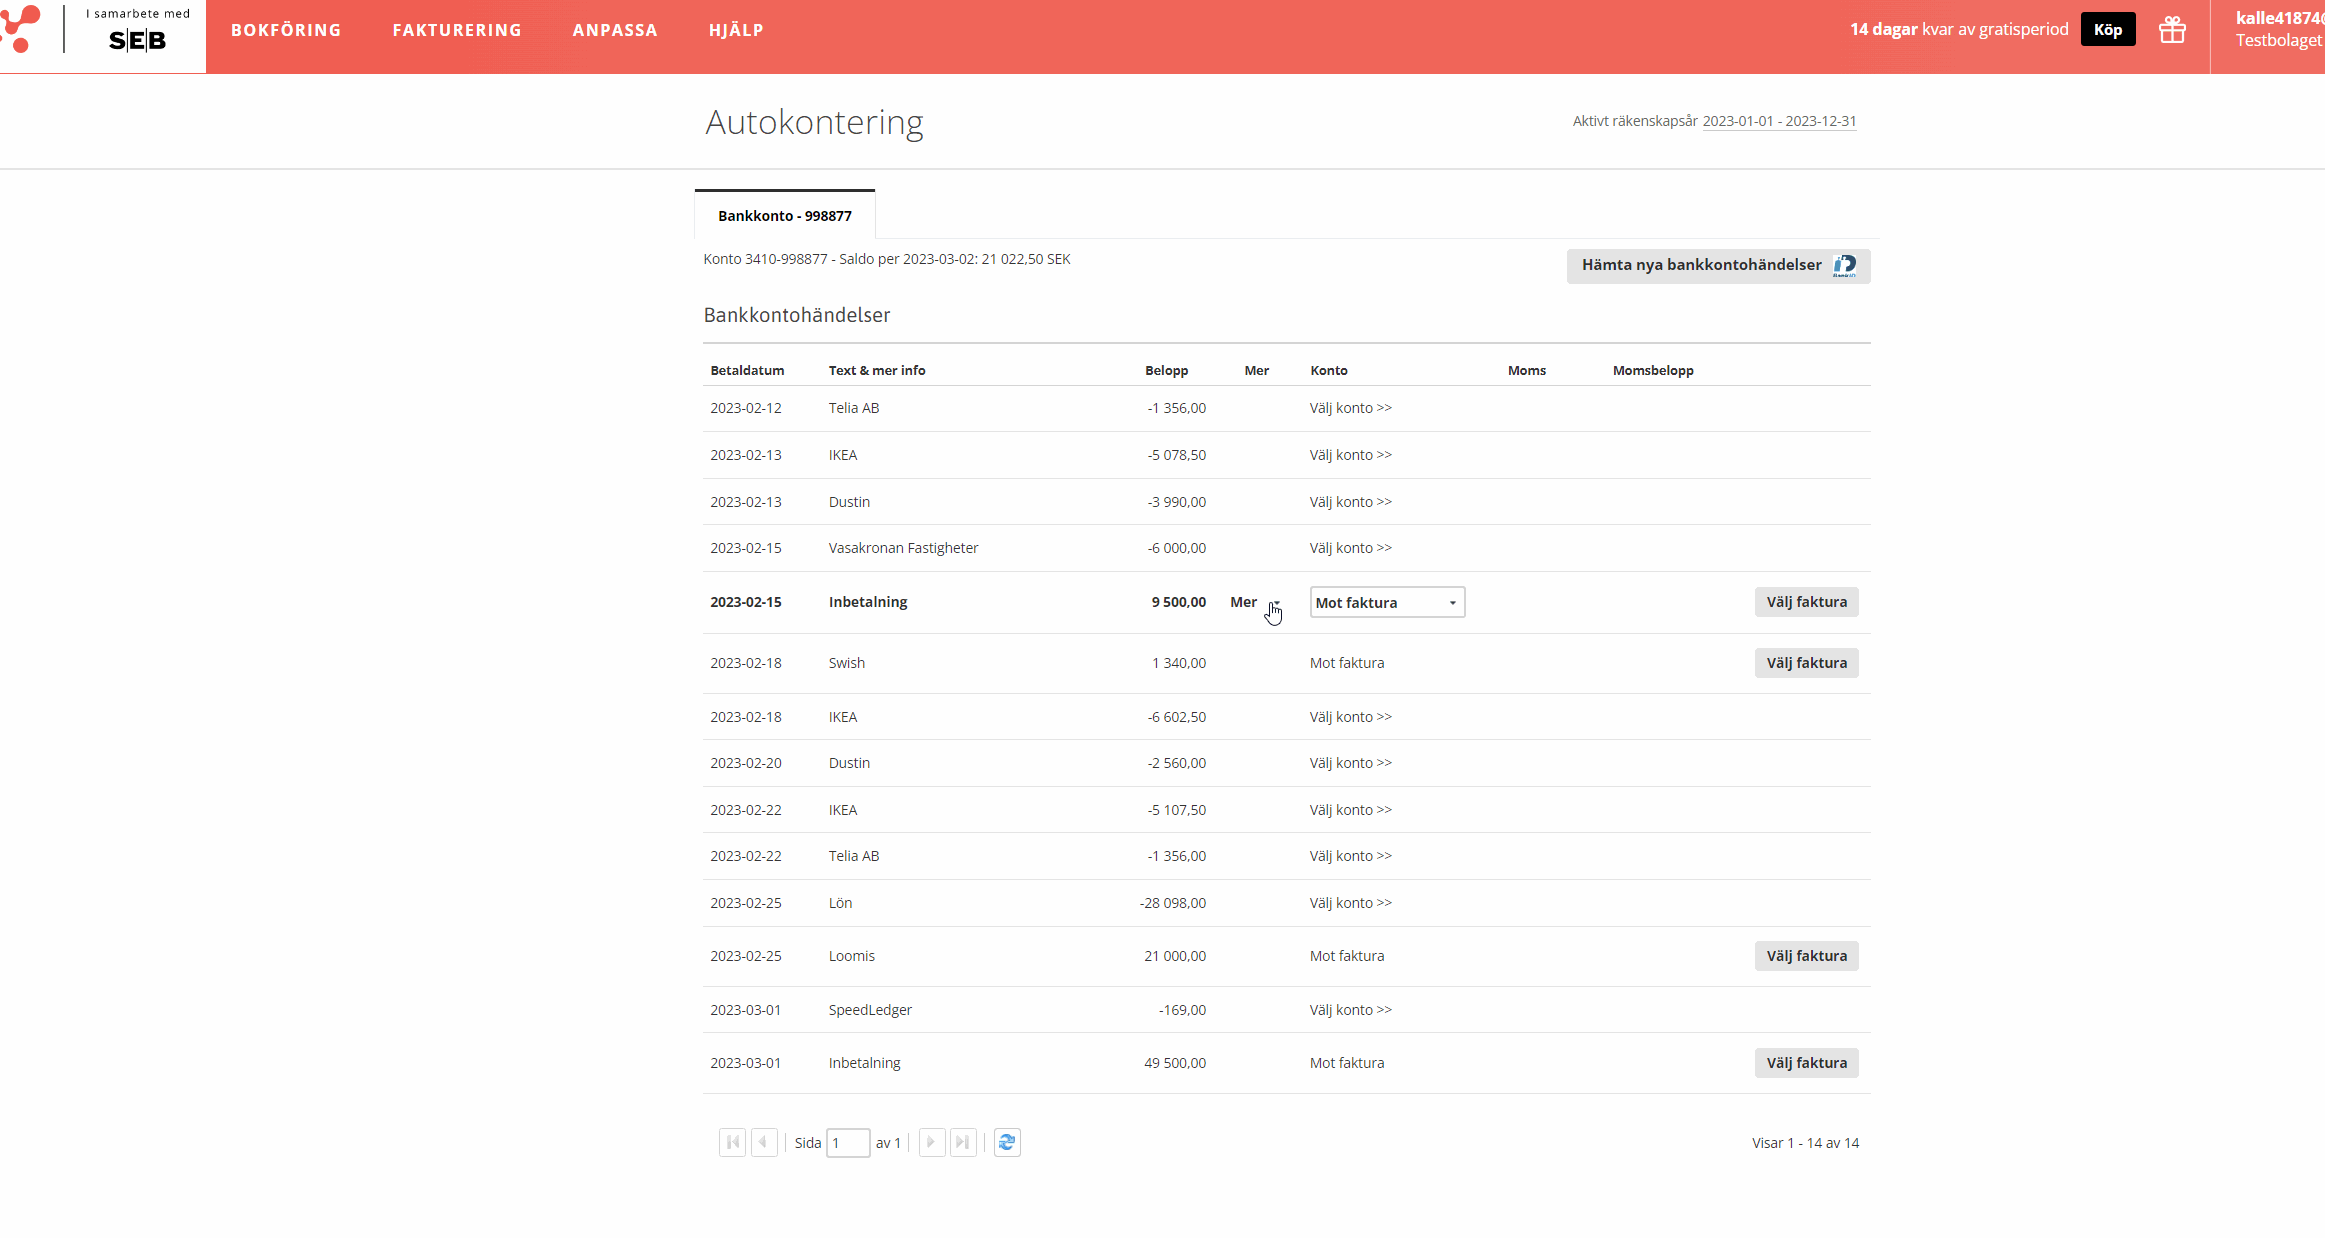This screenshot has width=2325, height=1238.
Task: Click the Sida page number field
Action: [x=847, y=1143]
